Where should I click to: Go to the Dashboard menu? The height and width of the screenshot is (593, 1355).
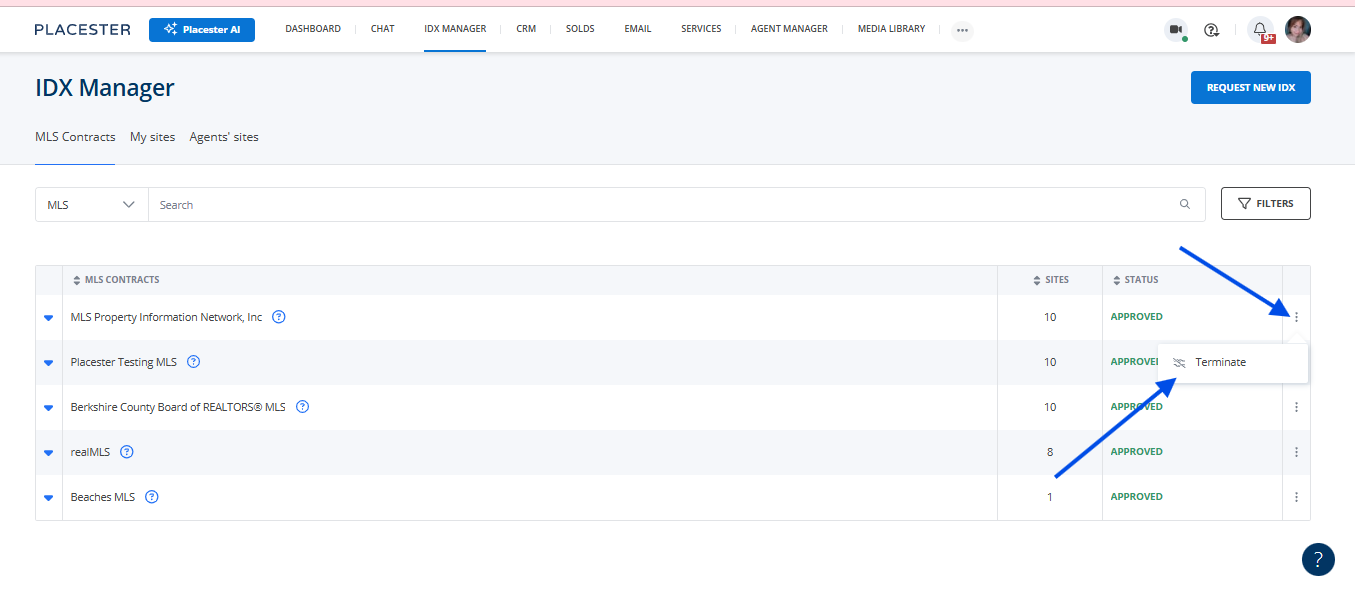(x=313, y=29)
